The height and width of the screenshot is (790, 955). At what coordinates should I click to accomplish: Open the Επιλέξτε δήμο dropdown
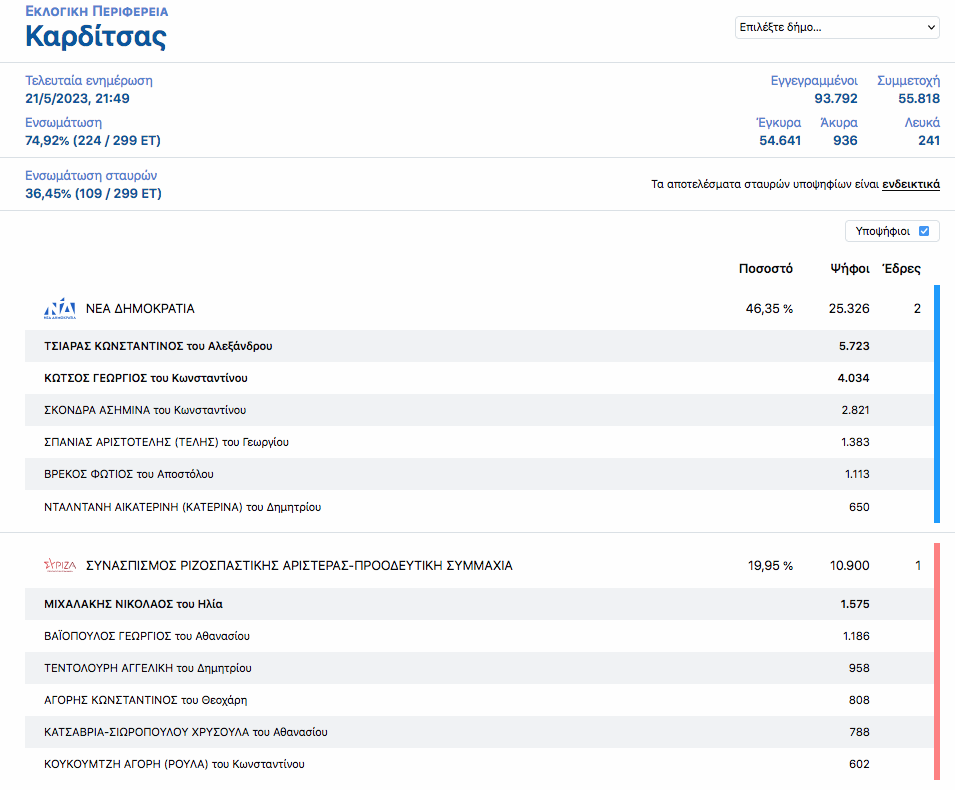pyautogui.click(x=836, y=27)
